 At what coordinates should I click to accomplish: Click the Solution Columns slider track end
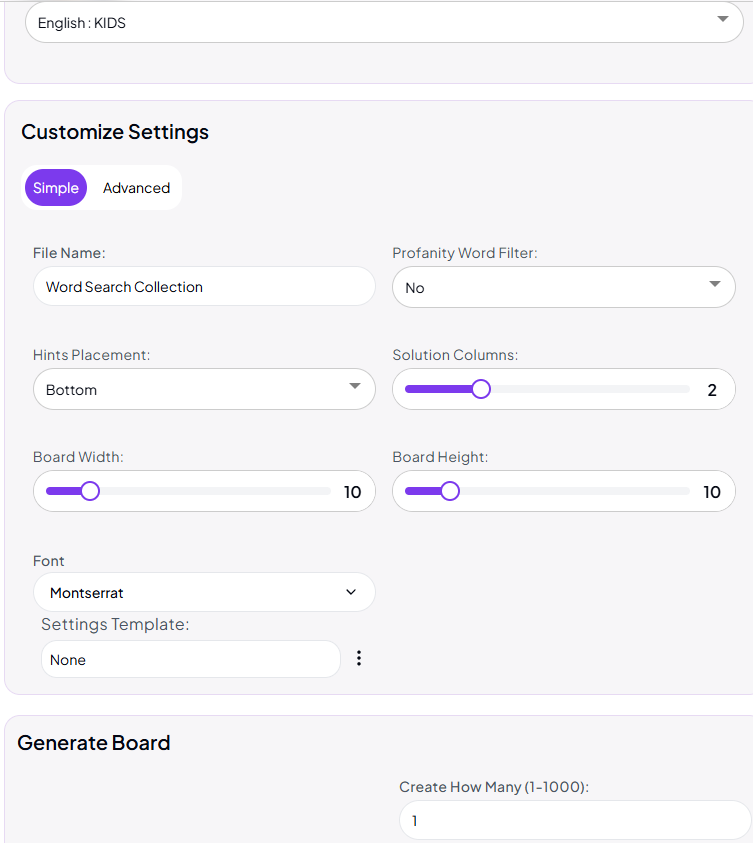pos(686,389)
